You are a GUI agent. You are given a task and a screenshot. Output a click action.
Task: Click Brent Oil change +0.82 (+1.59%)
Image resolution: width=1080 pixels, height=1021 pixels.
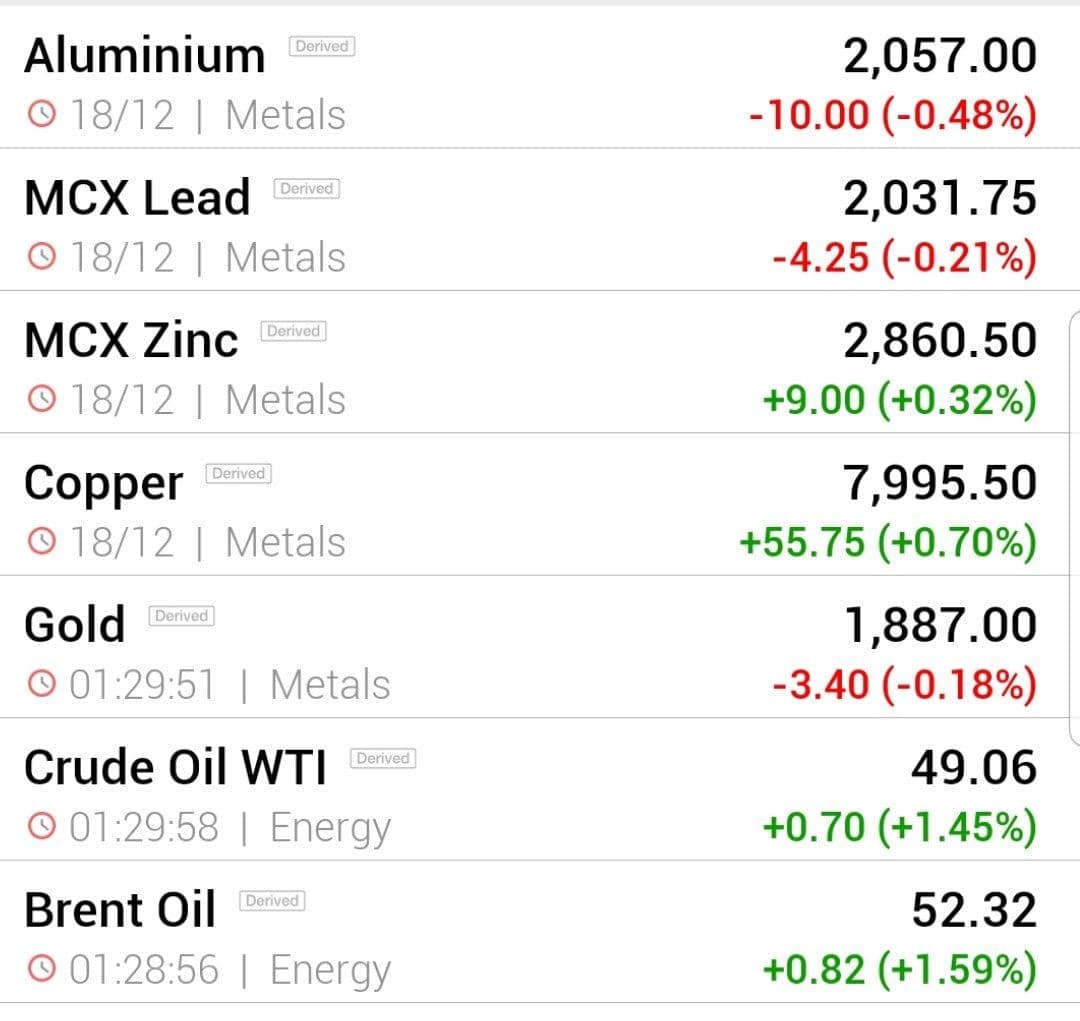[x=900, y=969]
